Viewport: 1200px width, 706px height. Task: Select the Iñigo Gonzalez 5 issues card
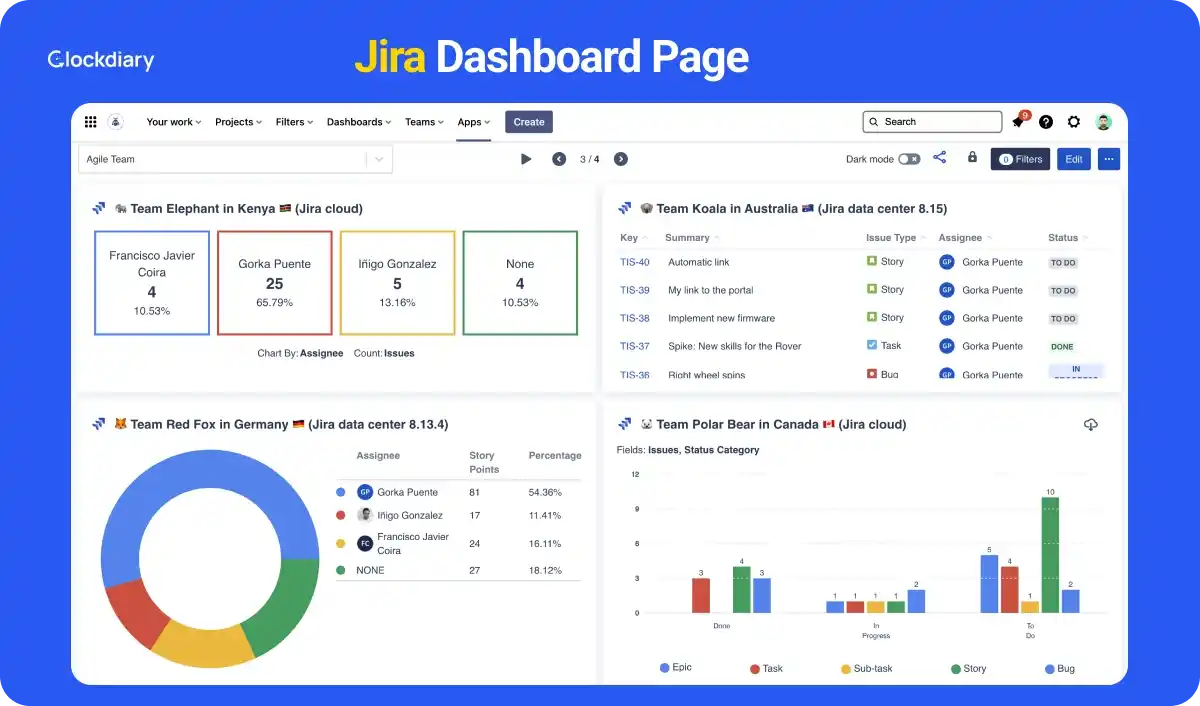point(397,283)
